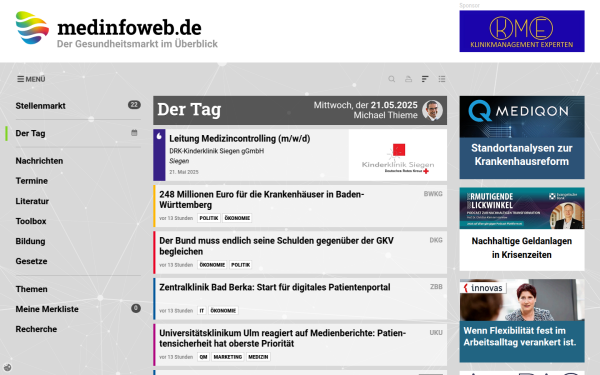Click date Mittwoch, der 21.05.2025
The image size is (600, 375).
365,105
